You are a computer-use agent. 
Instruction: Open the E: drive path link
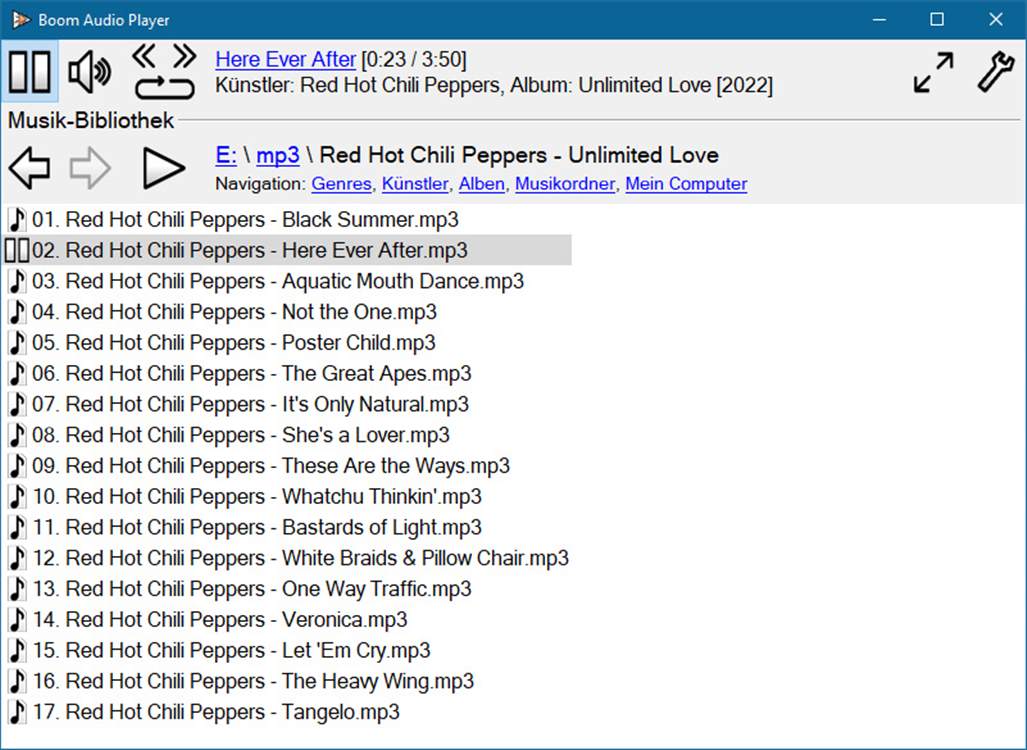(226, 155)
